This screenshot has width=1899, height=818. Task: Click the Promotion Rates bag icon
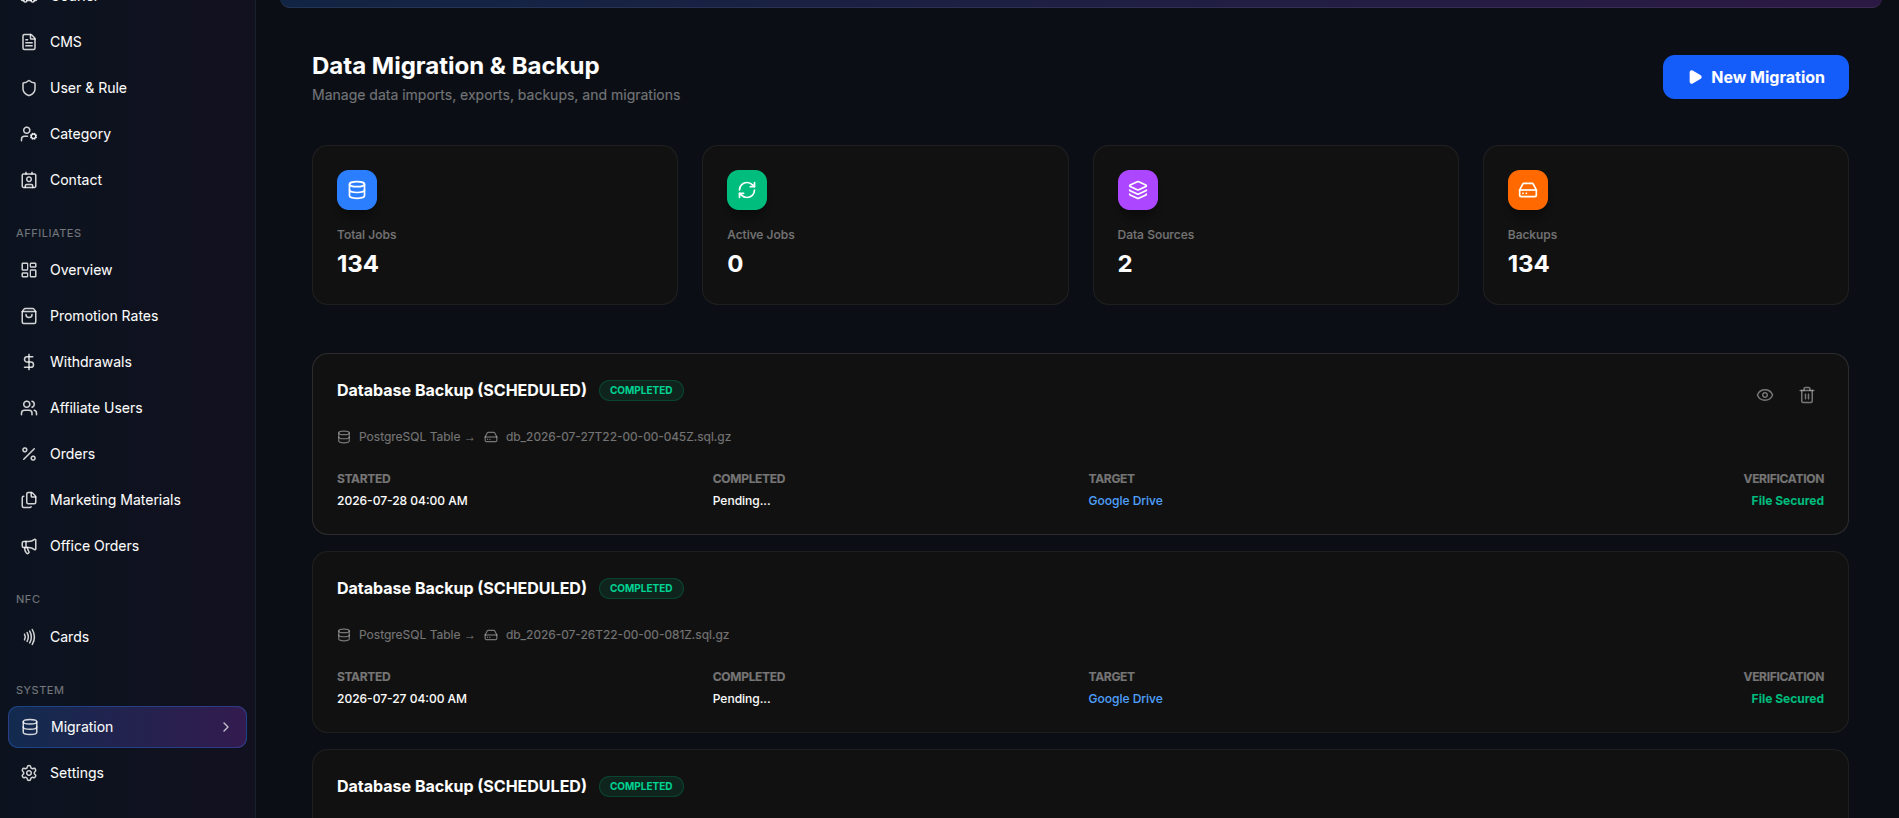pos(29,316)
